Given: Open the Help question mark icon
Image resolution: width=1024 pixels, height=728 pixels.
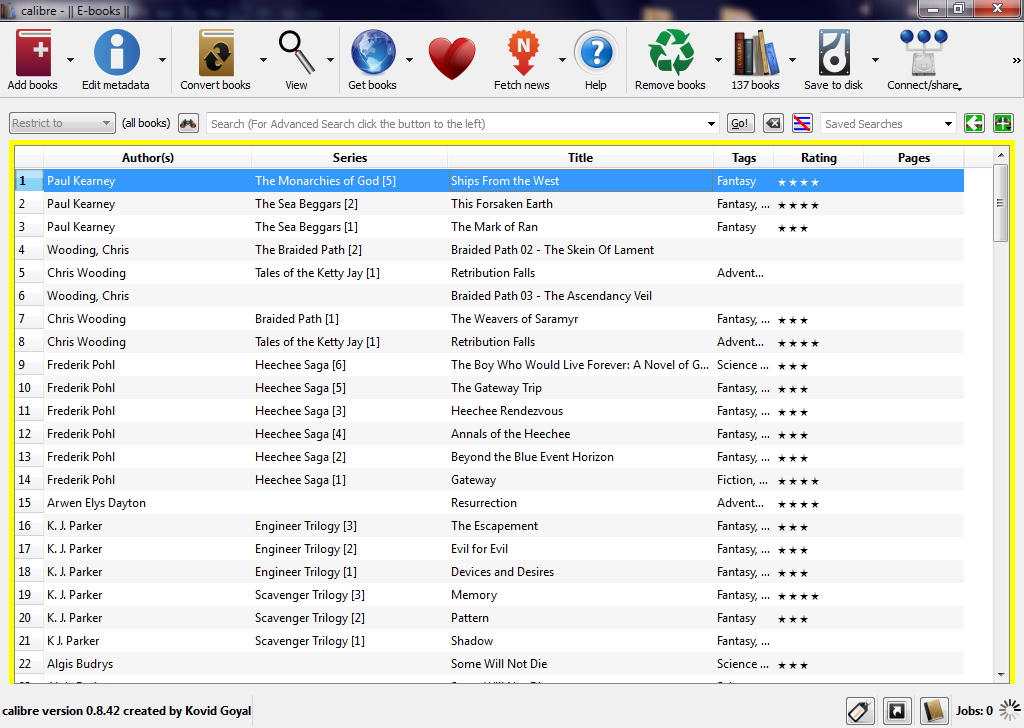Looking at the screenshot, I should click(x=596, y=52).
